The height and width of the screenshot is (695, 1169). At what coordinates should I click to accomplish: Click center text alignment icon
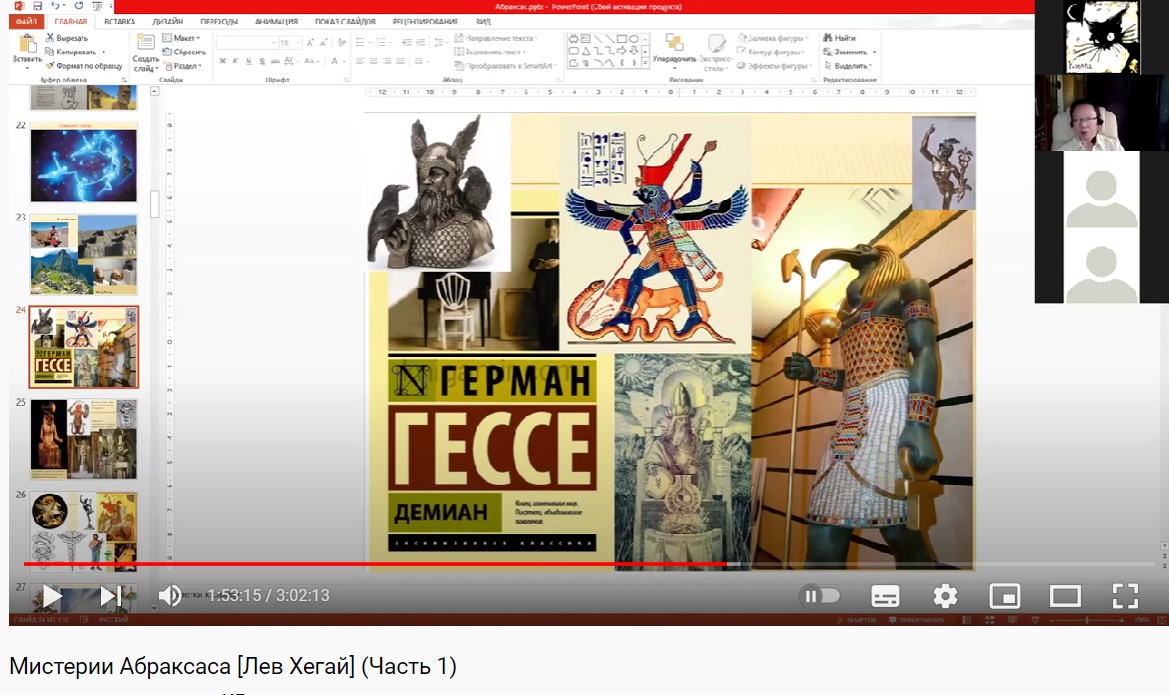pyautogui.click(x=374, y=61)
